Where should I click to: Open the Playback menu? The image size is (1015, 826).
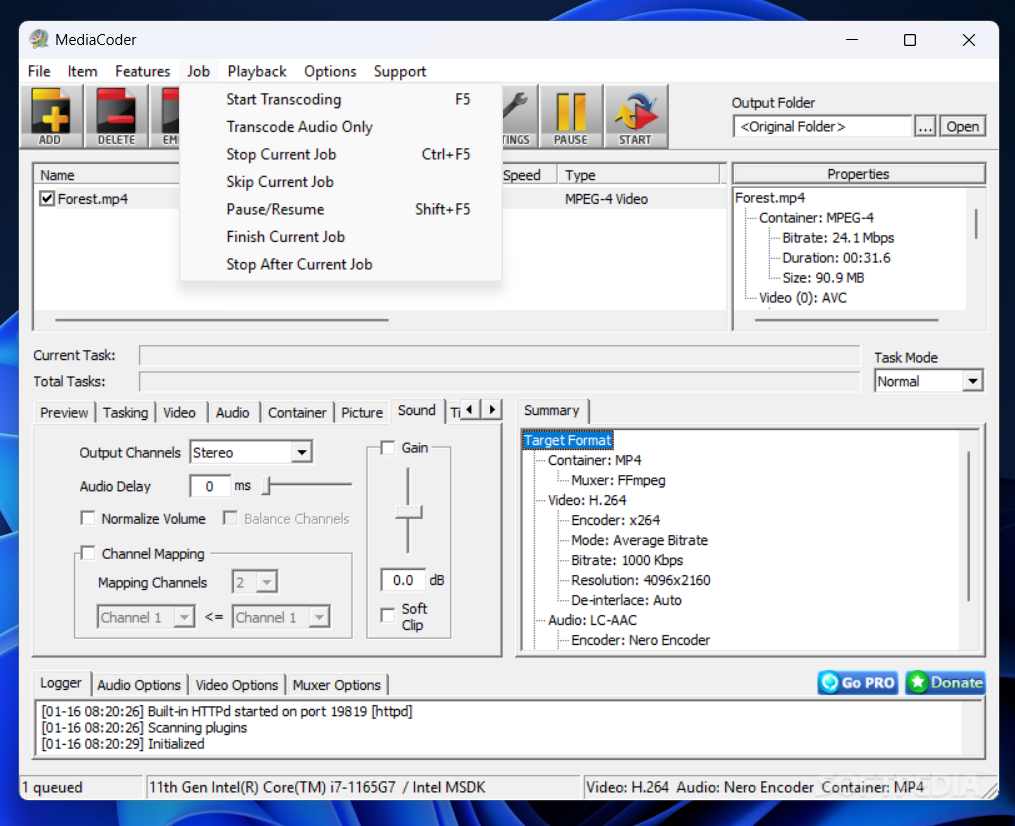coord(257,71)
